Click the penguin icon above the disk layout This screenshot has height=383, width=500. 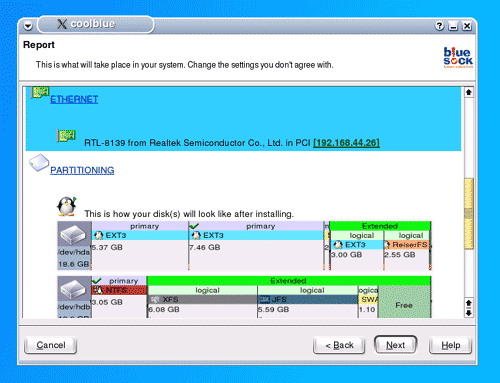(x=67, y=206)
